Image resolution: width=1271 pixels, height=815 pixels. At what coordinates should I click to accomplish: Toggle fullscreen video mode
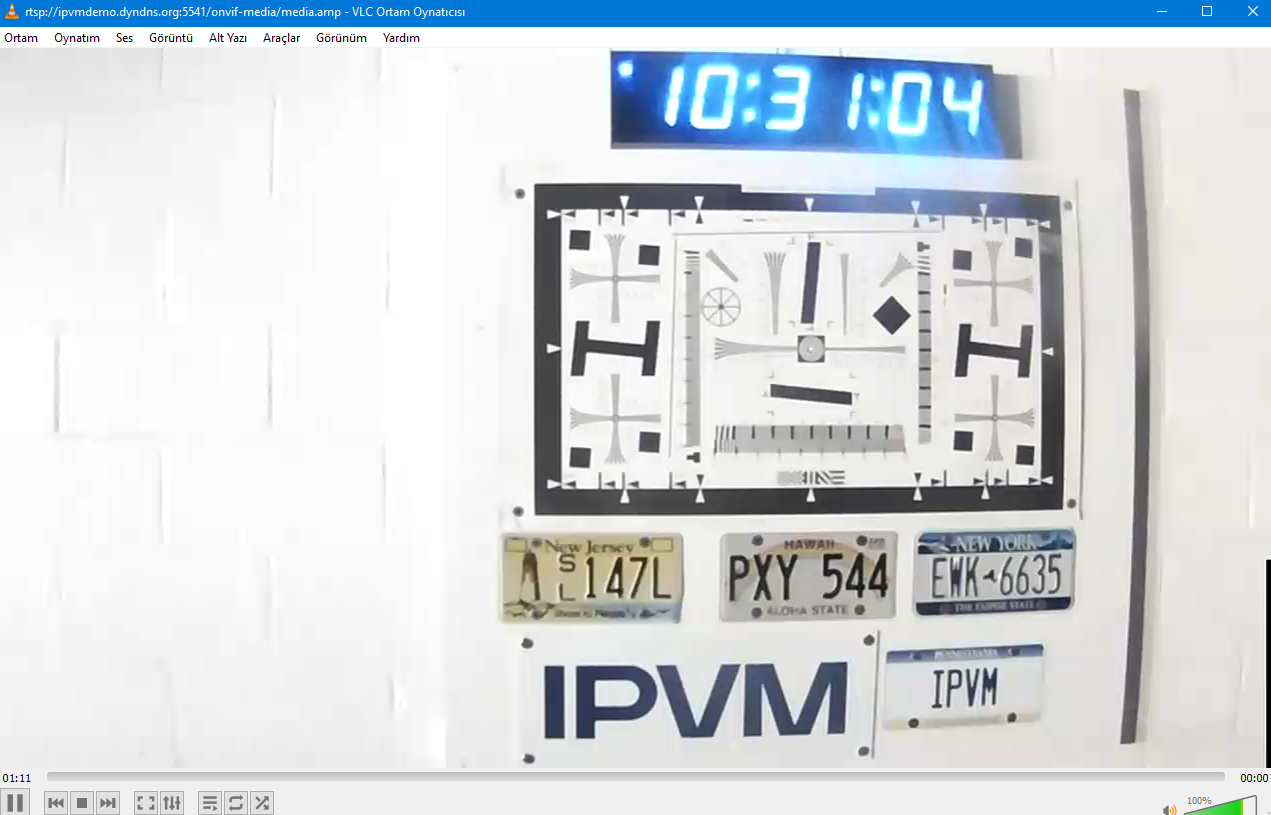click(146, 802)
